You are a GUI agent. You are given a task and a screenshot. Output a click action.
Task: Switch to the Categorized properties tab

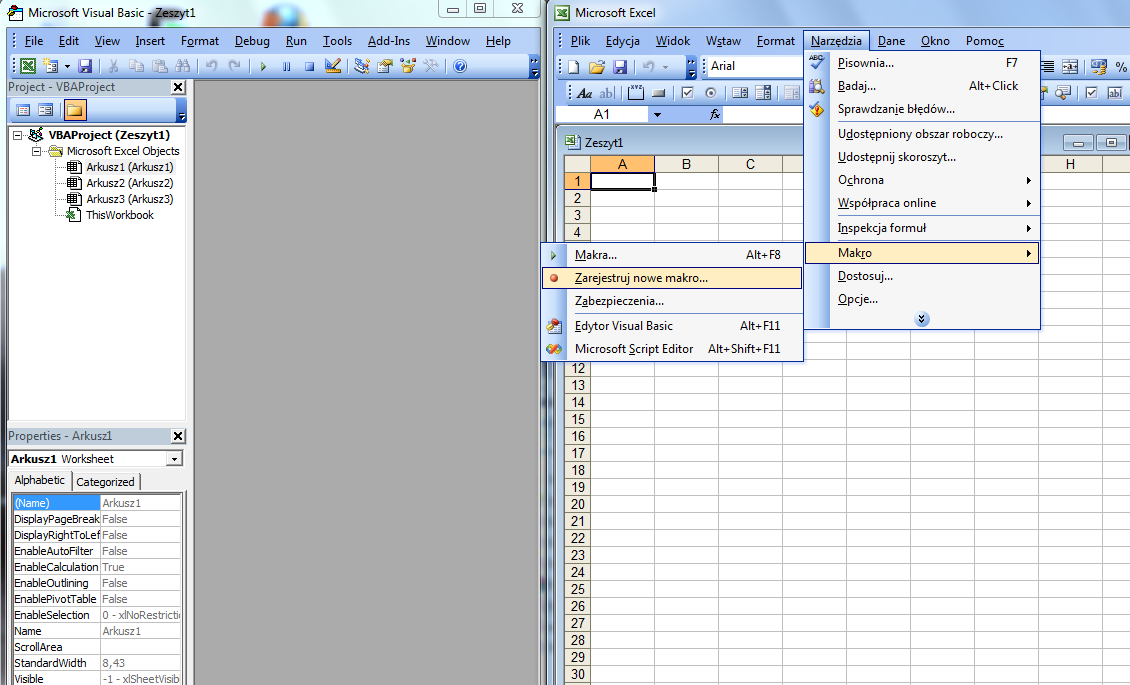pos(106,480)
